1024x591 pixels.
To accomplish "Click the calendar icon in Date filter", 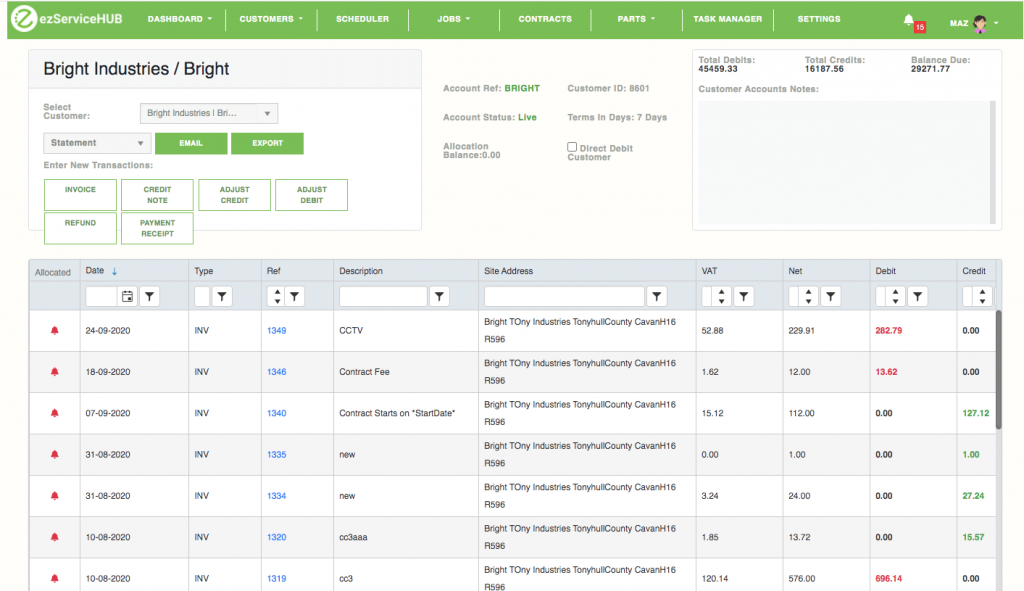I will click(127, 297).
